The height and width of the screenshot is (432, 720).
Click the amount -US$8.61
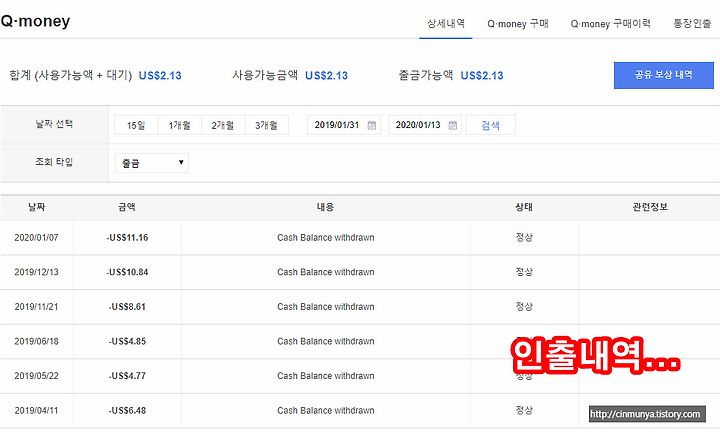(127, 307)
